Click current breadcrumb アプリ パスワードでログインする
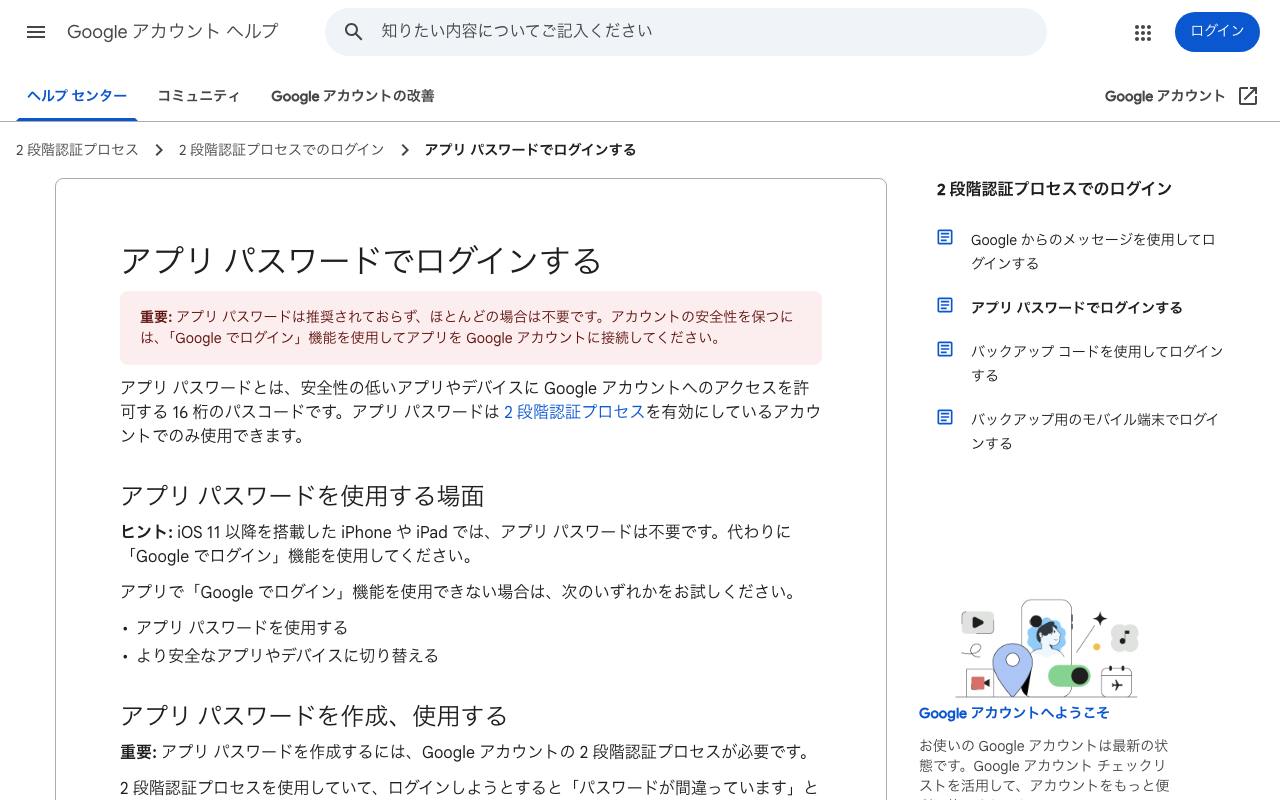 [530, 150]
